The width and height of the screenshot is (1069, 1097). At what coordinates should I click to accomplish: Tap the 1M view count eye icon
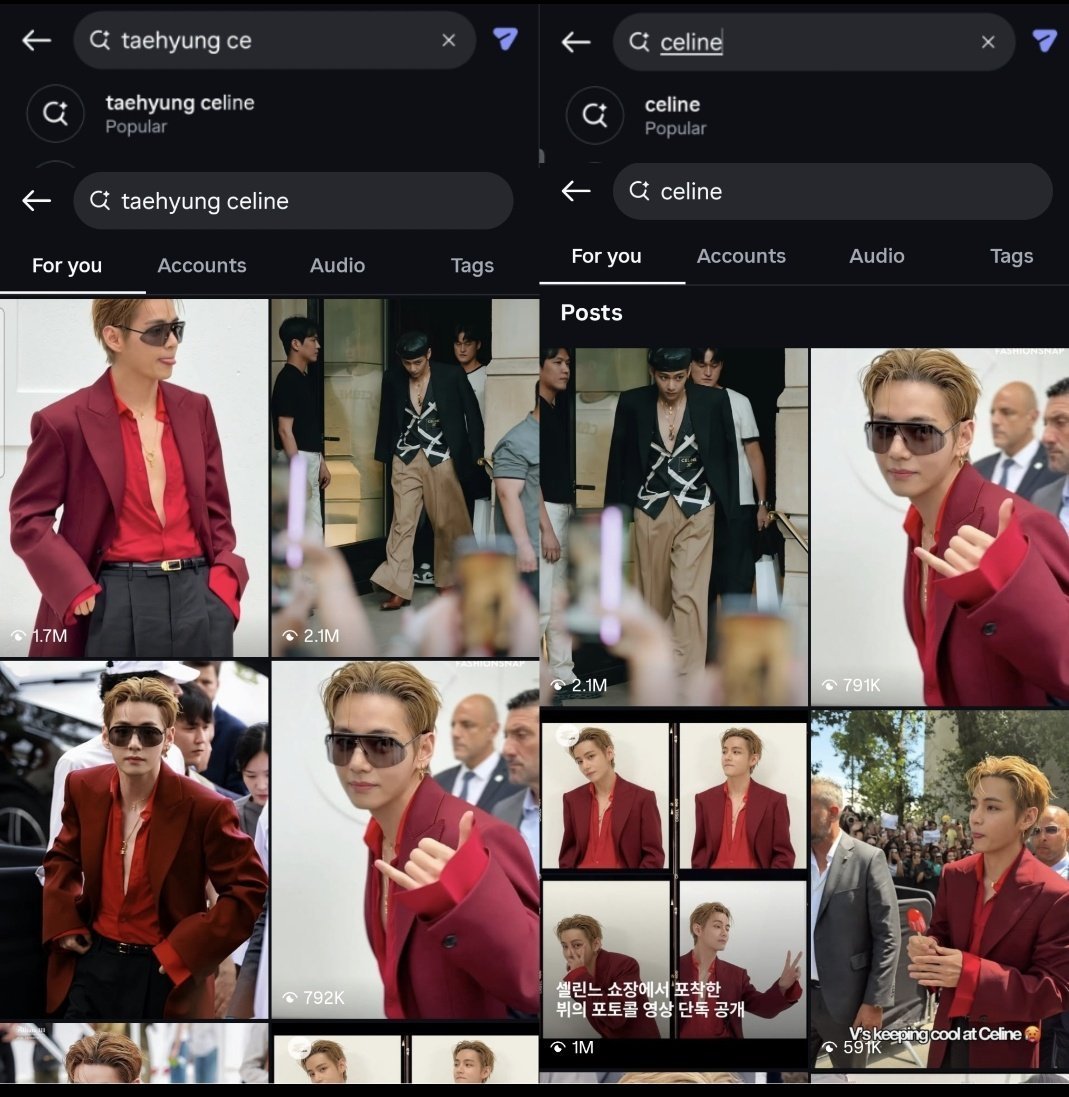(558, 1047)
